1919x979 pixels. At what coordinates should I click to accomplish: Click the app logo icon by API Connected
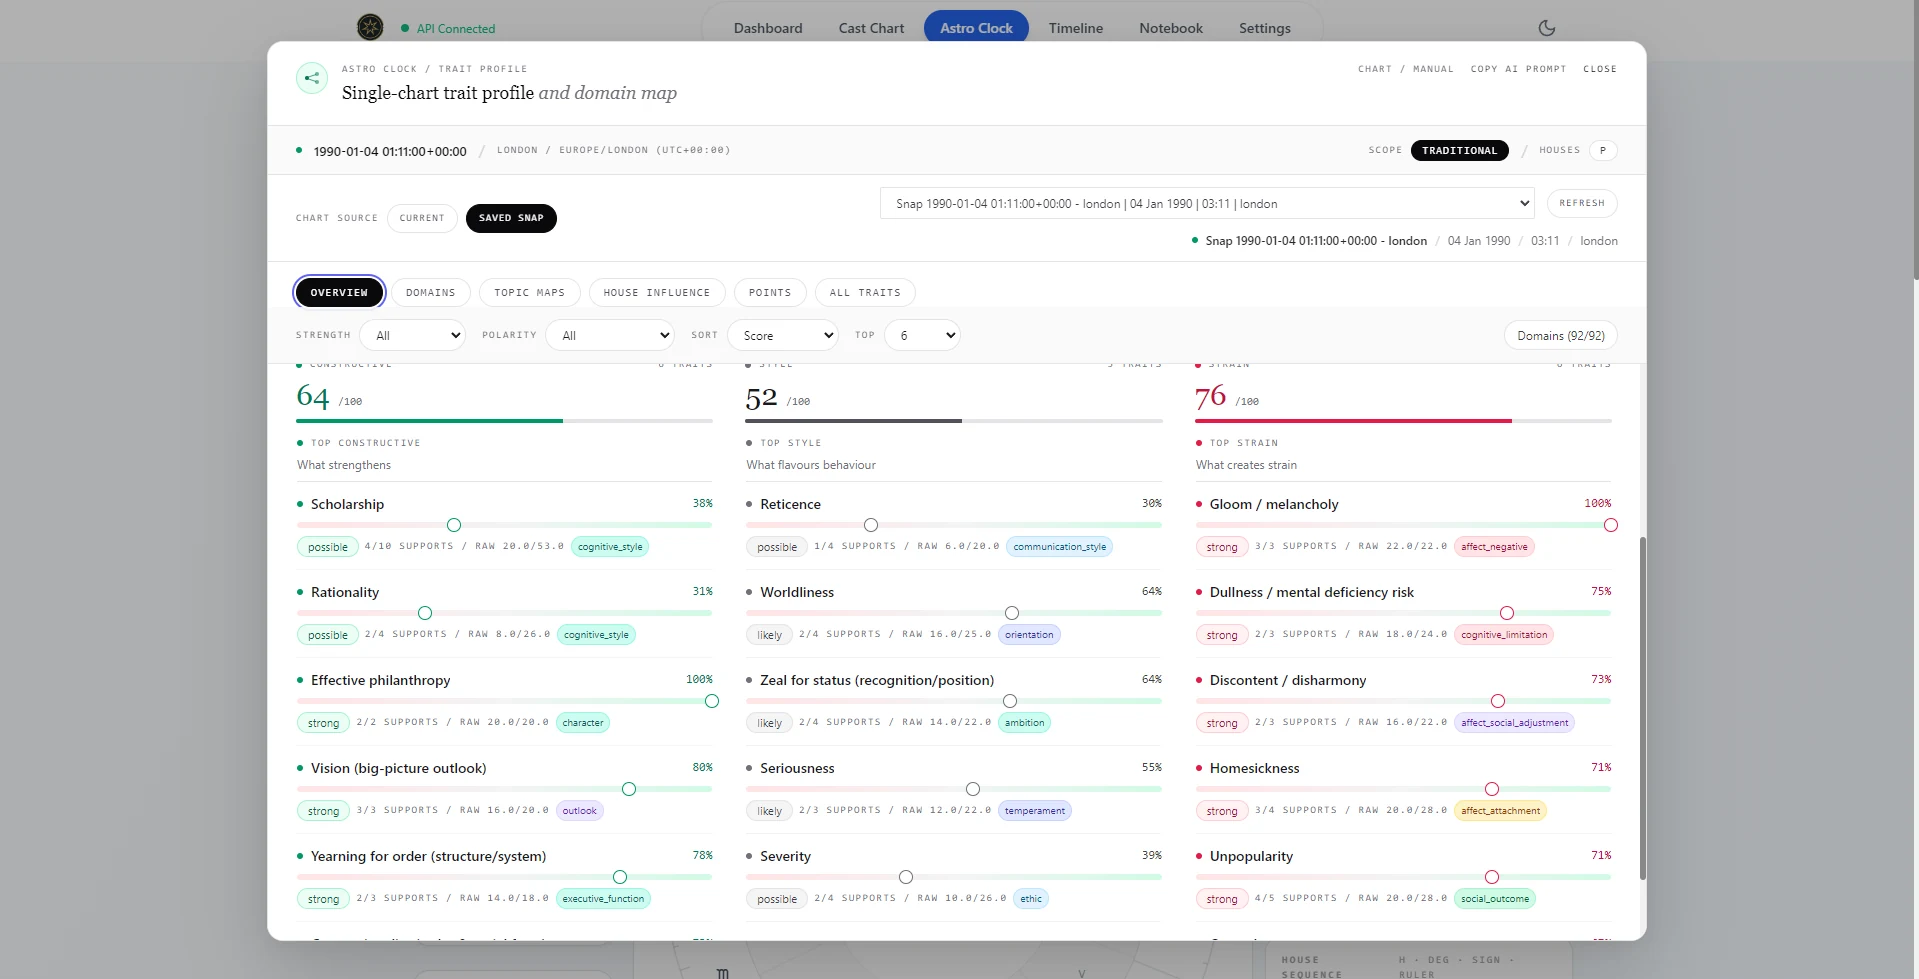coord(370,28)
